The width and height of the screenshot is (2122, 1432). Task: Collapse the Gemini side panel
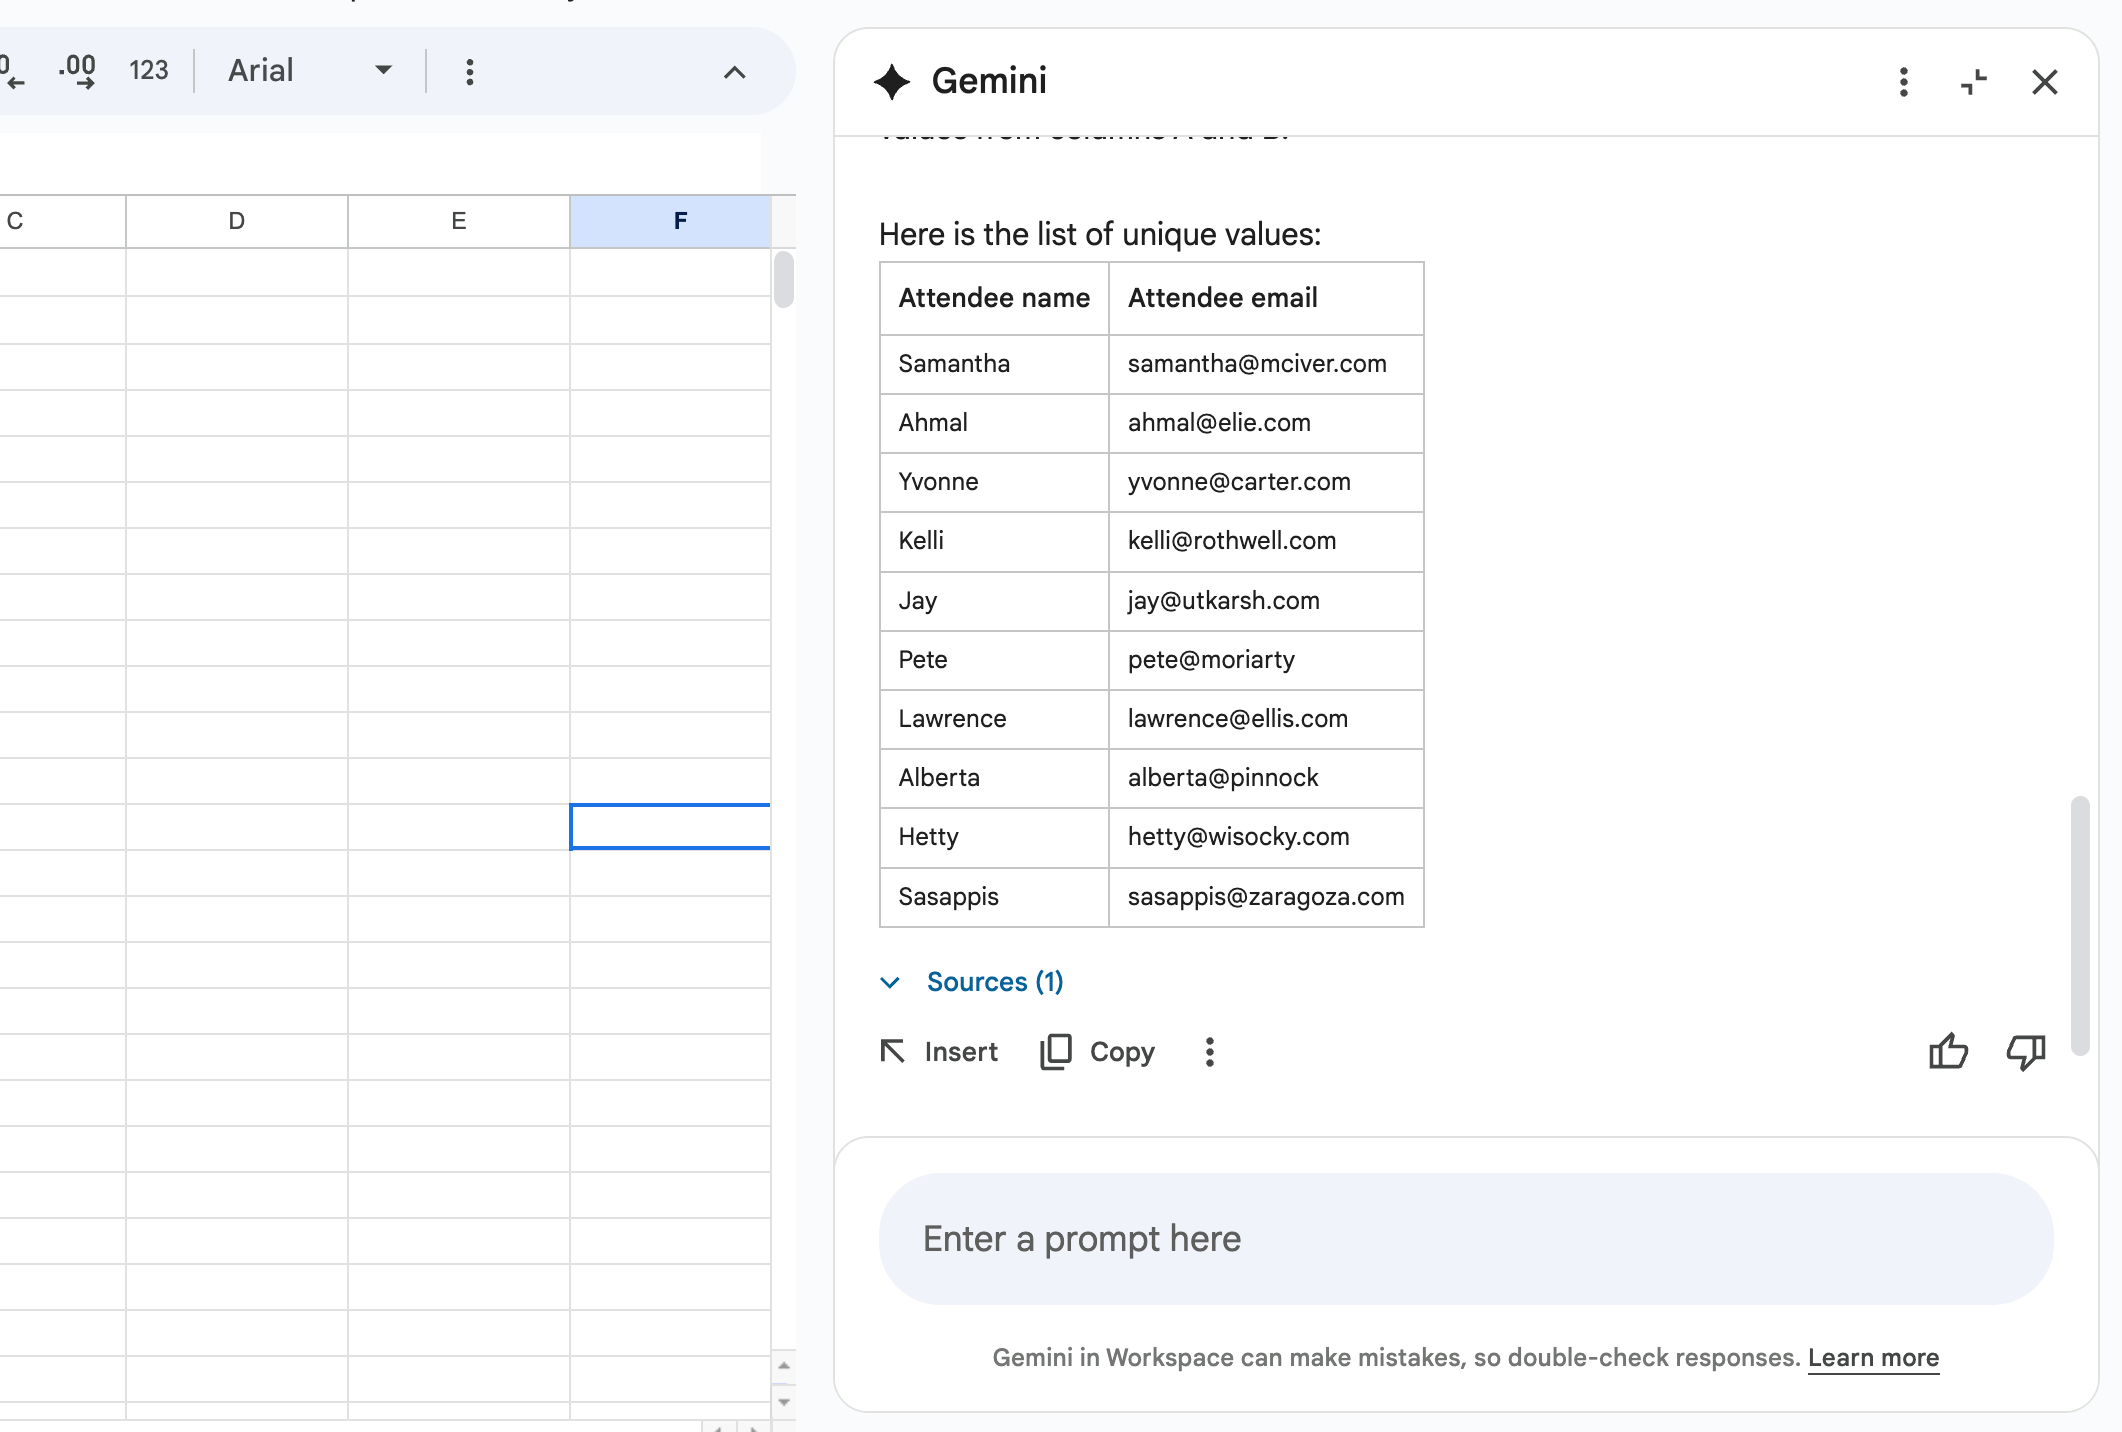(1974, 82)
